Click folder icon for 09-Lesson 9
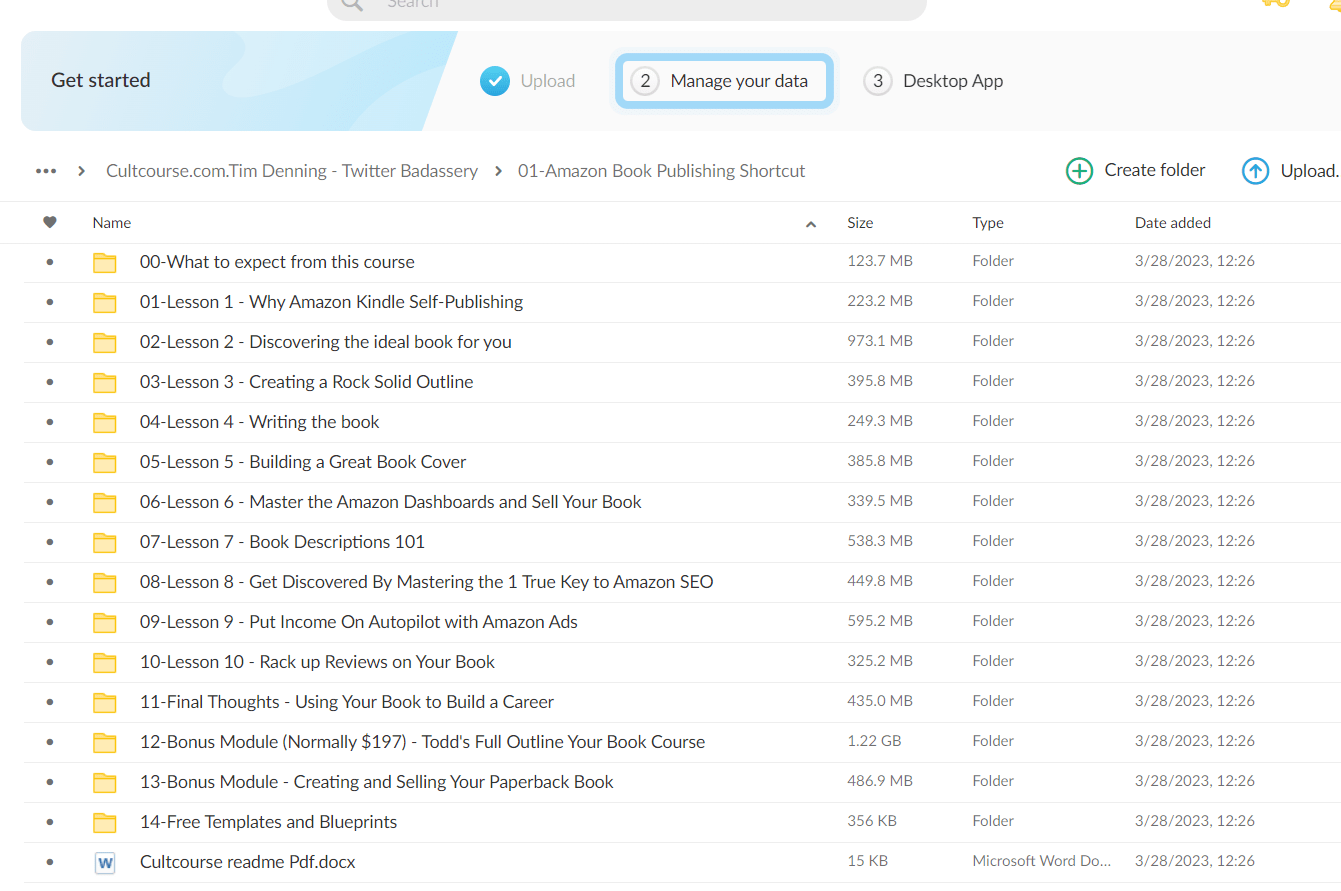The width and height of the screenshot is (1341, 891). point(105,622)
